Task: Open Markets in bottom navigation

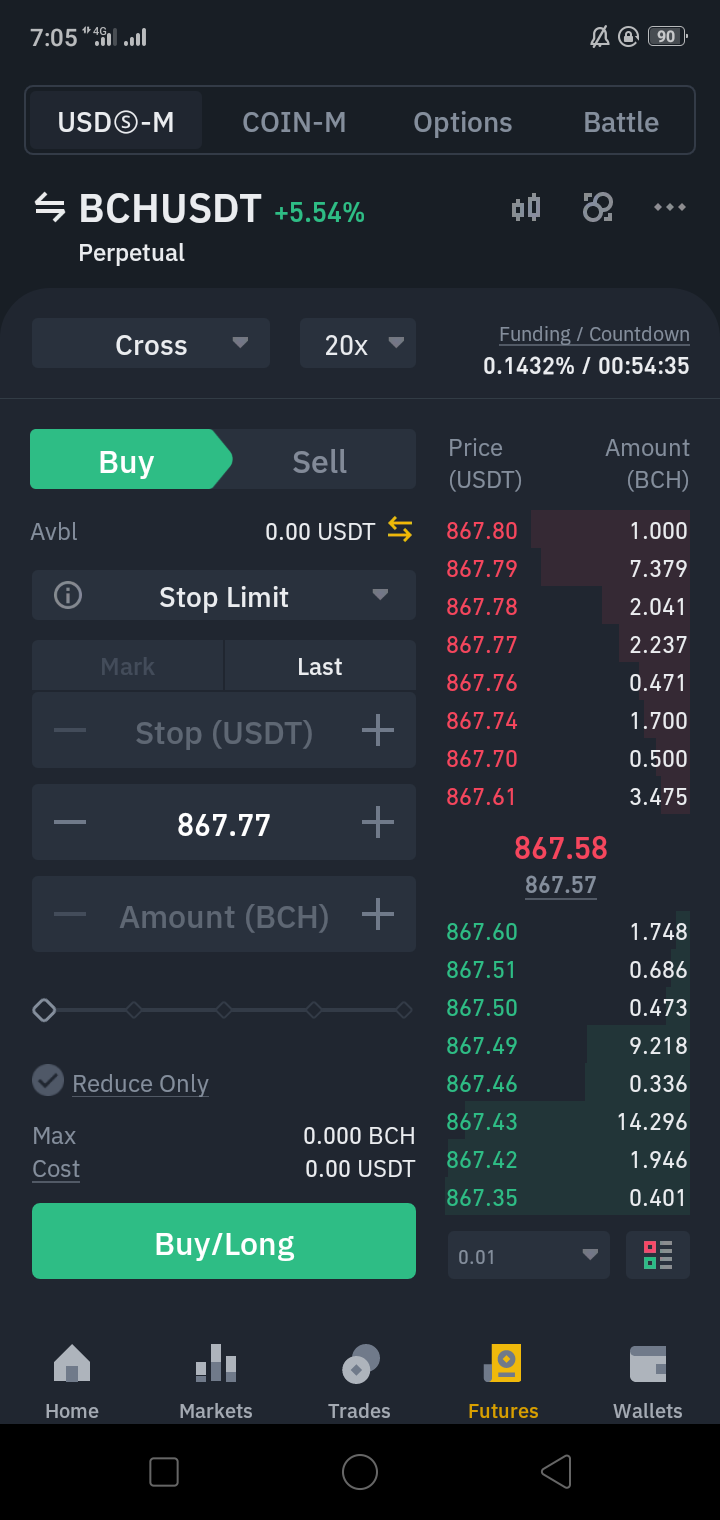Action: pyautogui.click(x=216, y=1383)
